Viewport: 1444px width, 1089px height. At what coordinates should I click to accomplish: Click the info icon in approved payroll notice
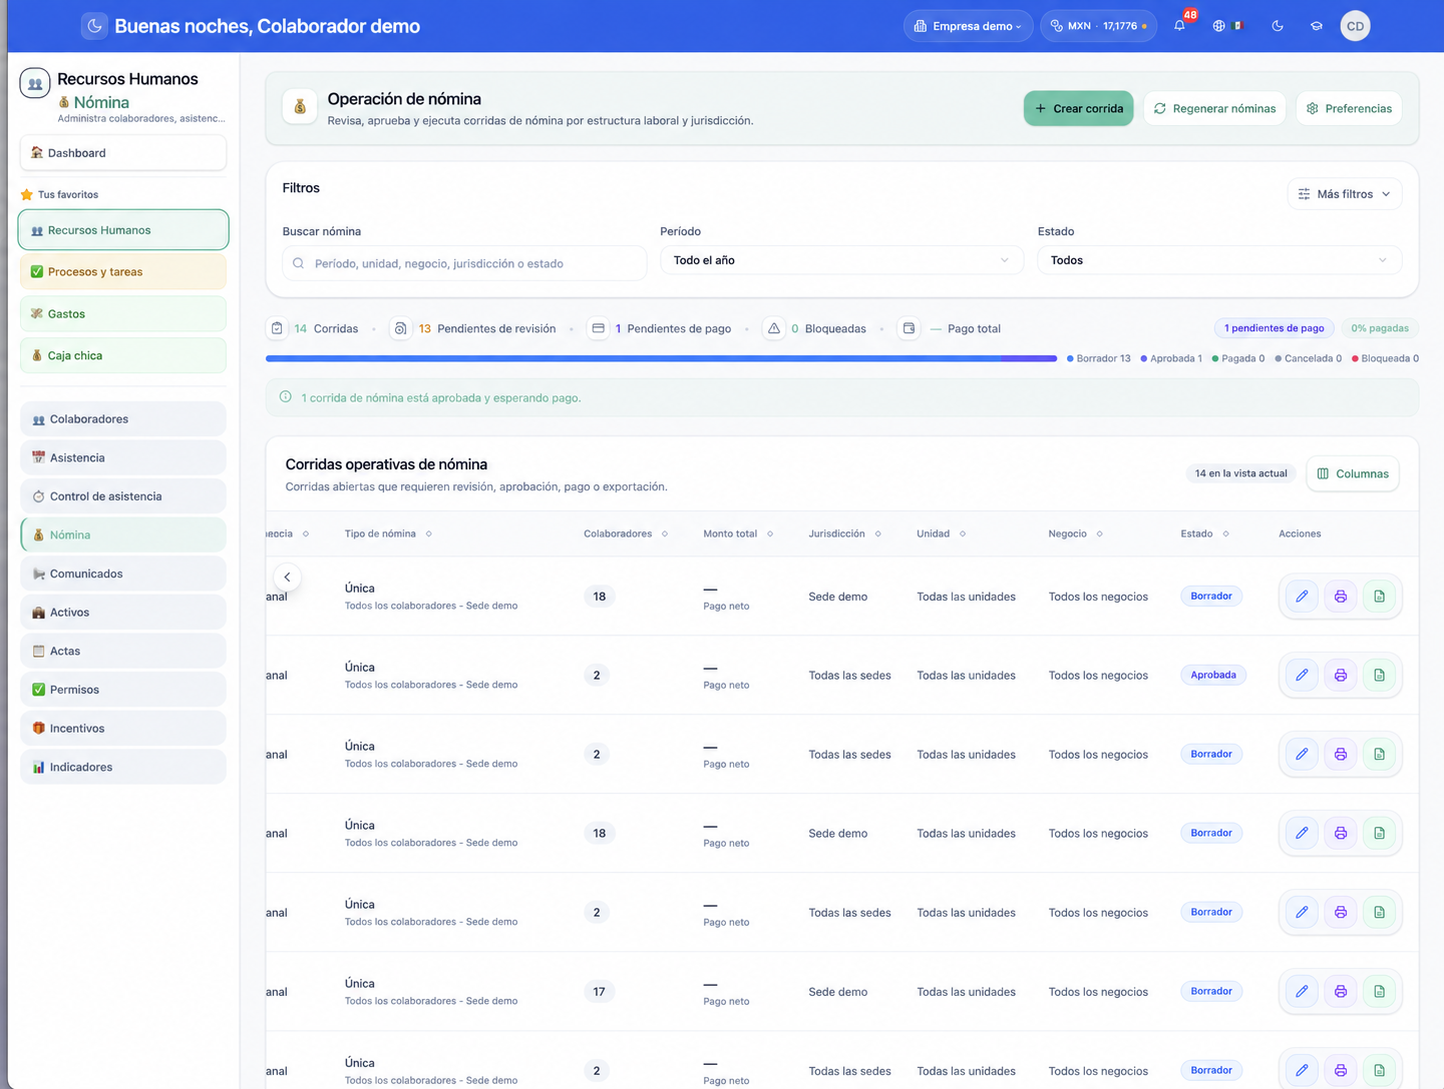[x=286, y=397]
